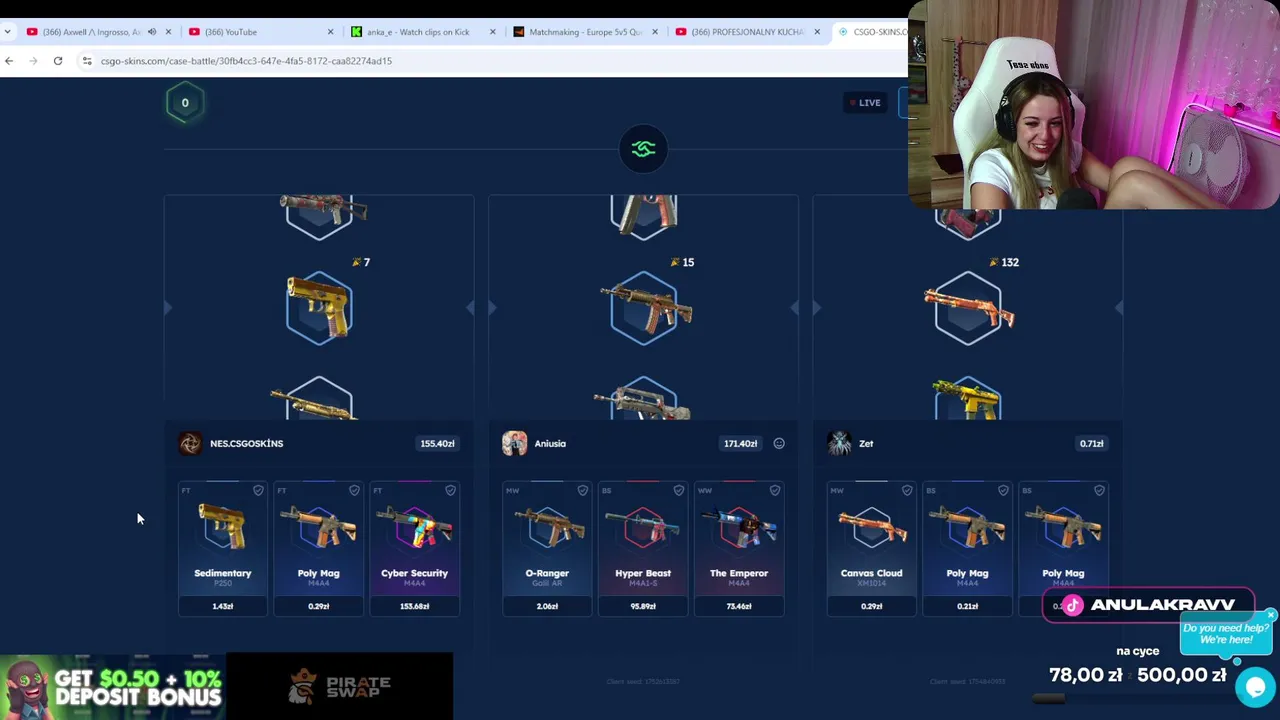Open the live chat support bubble
The image size is (1280, 720).
pyautogui.click(x=1255, y=687)
